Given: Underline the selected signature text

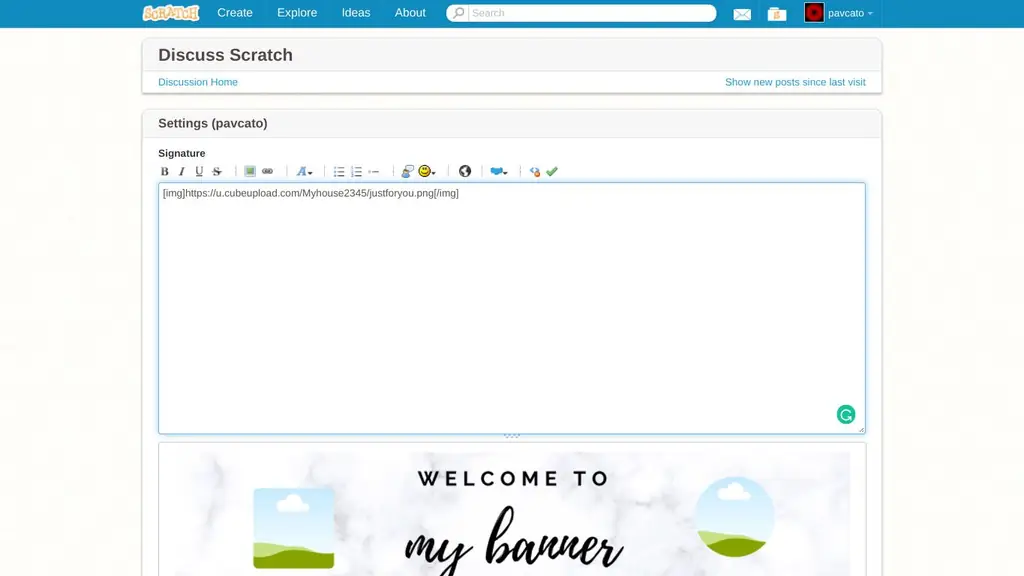Looking at the screenshot, I should [199, 171].
